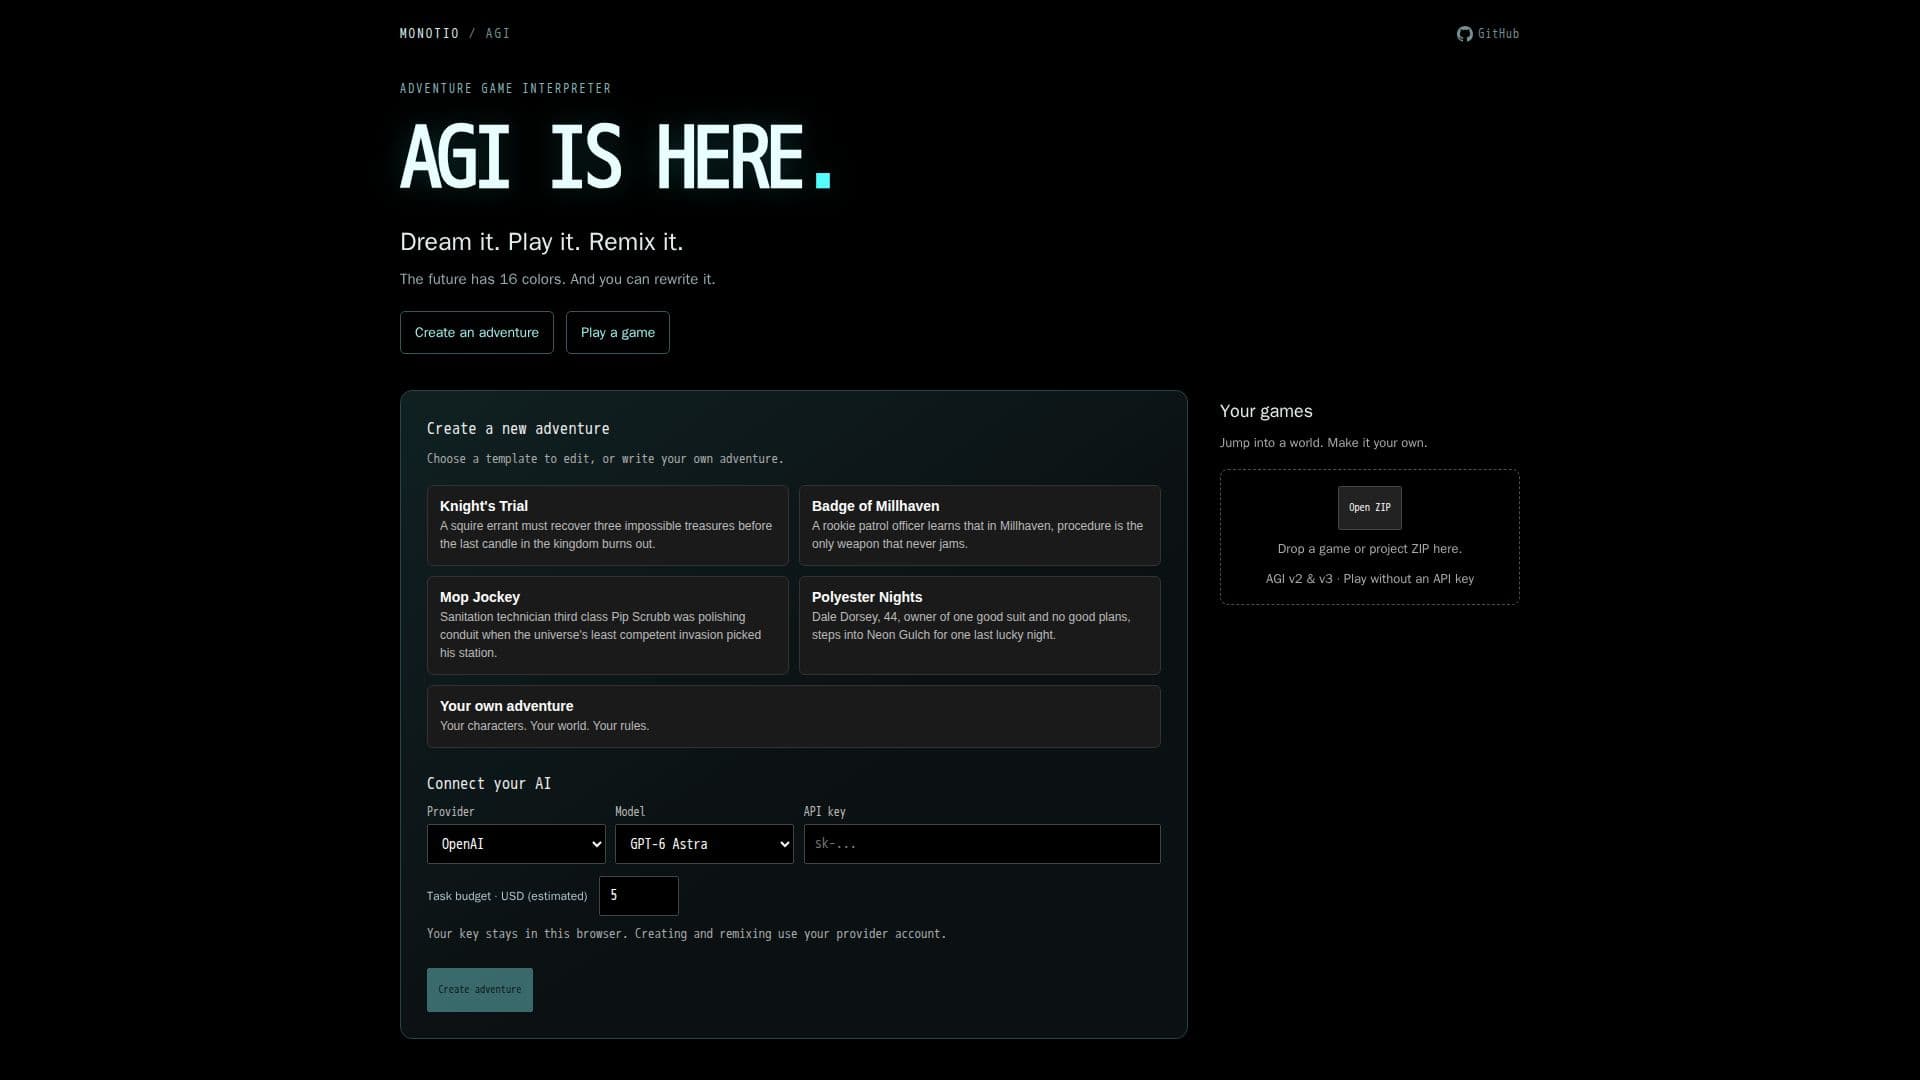Focus the API key input field
The height and width of the screenshot is (1080, 1920).
982,844
